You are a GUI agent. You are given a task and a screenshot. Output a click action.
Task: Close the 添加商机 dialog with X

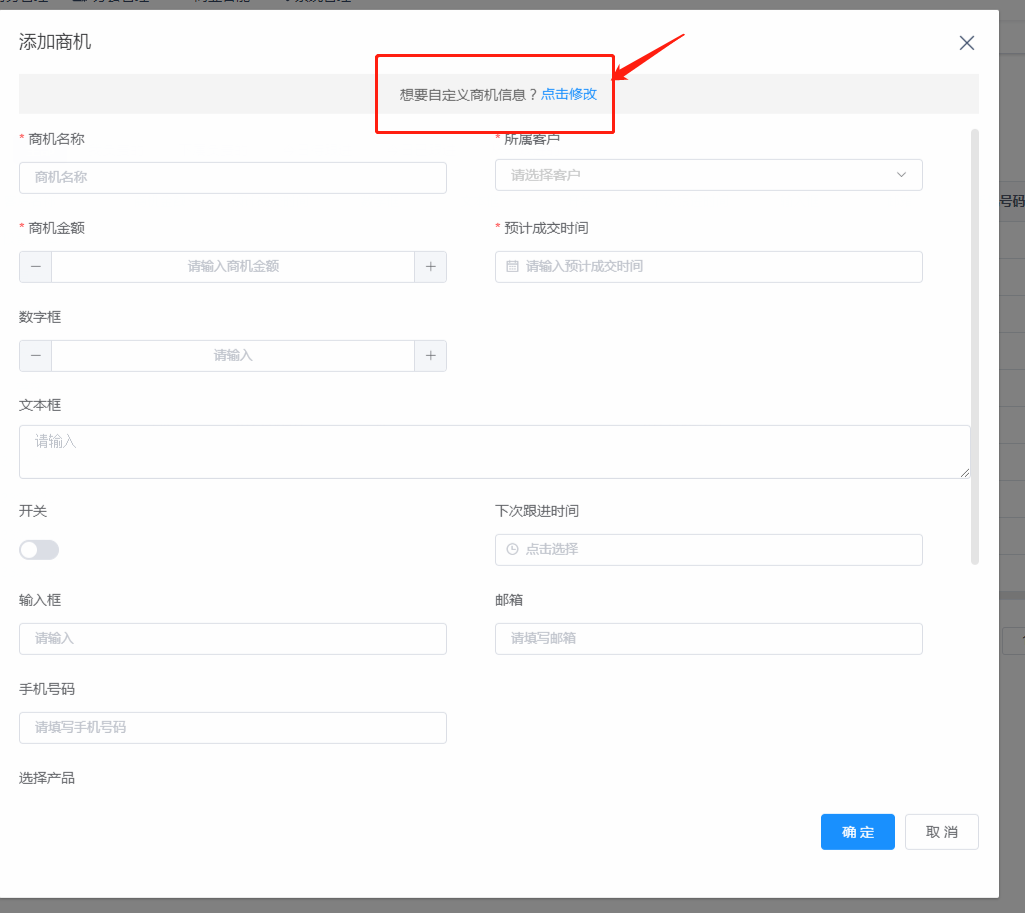[x=966, y=42]
